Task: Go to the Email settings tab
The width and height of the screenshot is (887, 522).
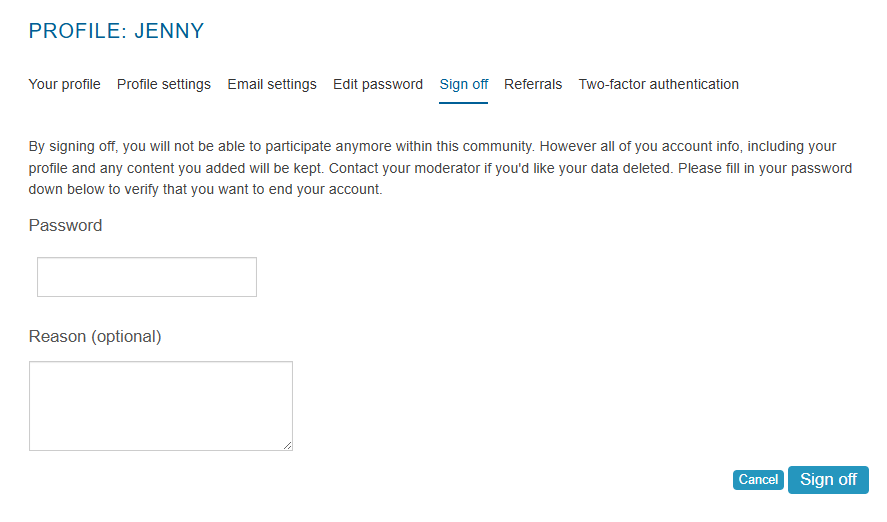Action: tap(272, 84)
